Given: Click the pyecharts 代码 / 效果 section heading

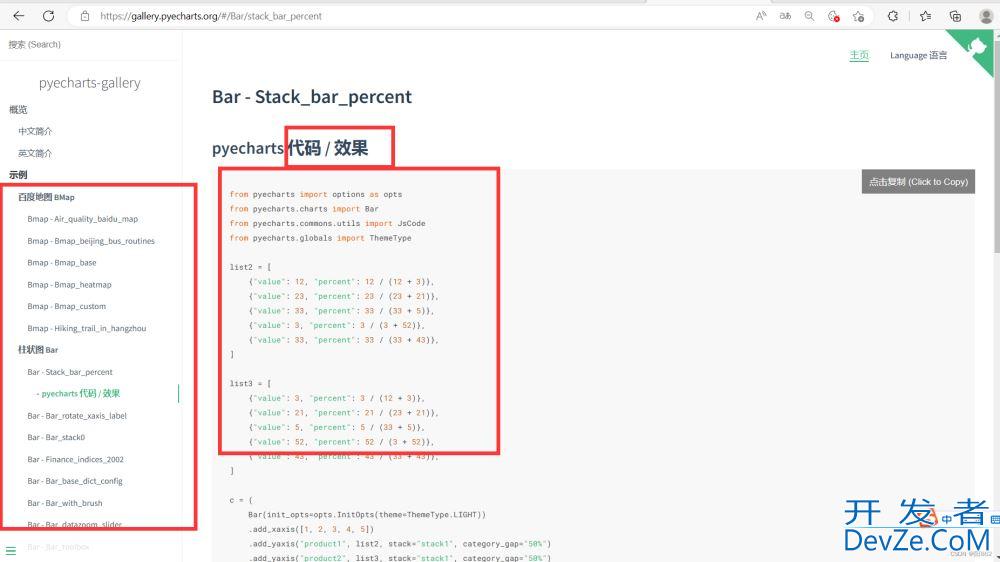Looking at the screenshot, I should (290, 148).
